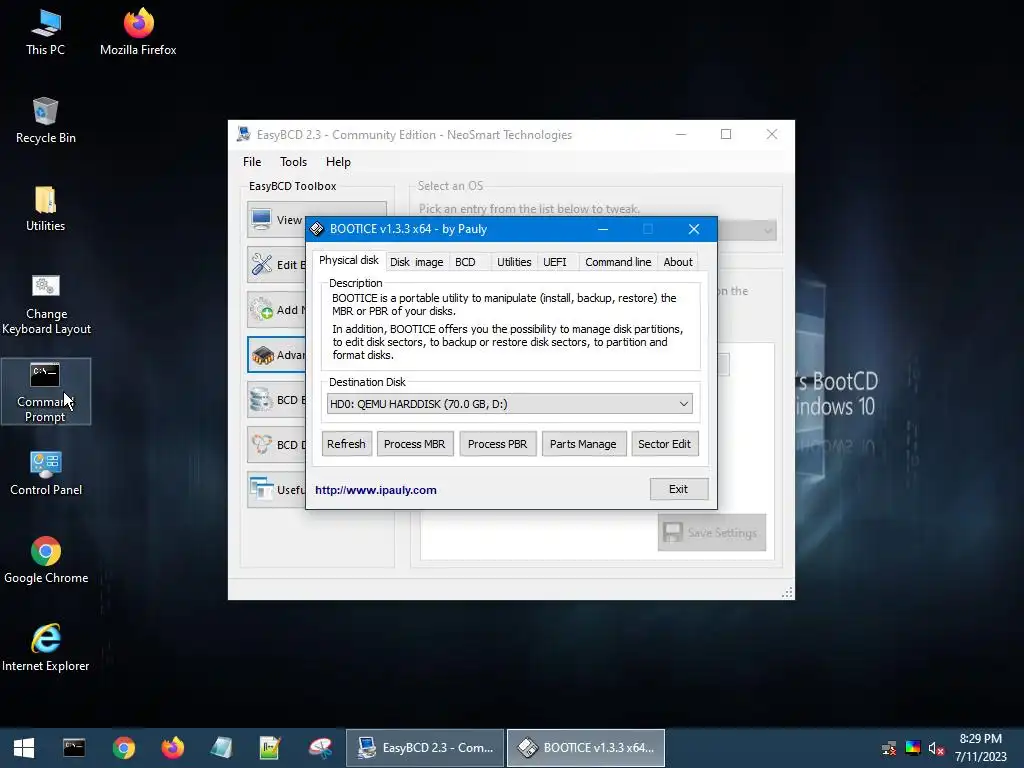1024x768 pixels.
Task: Switch to the Utilities tab in BOOTICE
Action: [x=514, y=262]
